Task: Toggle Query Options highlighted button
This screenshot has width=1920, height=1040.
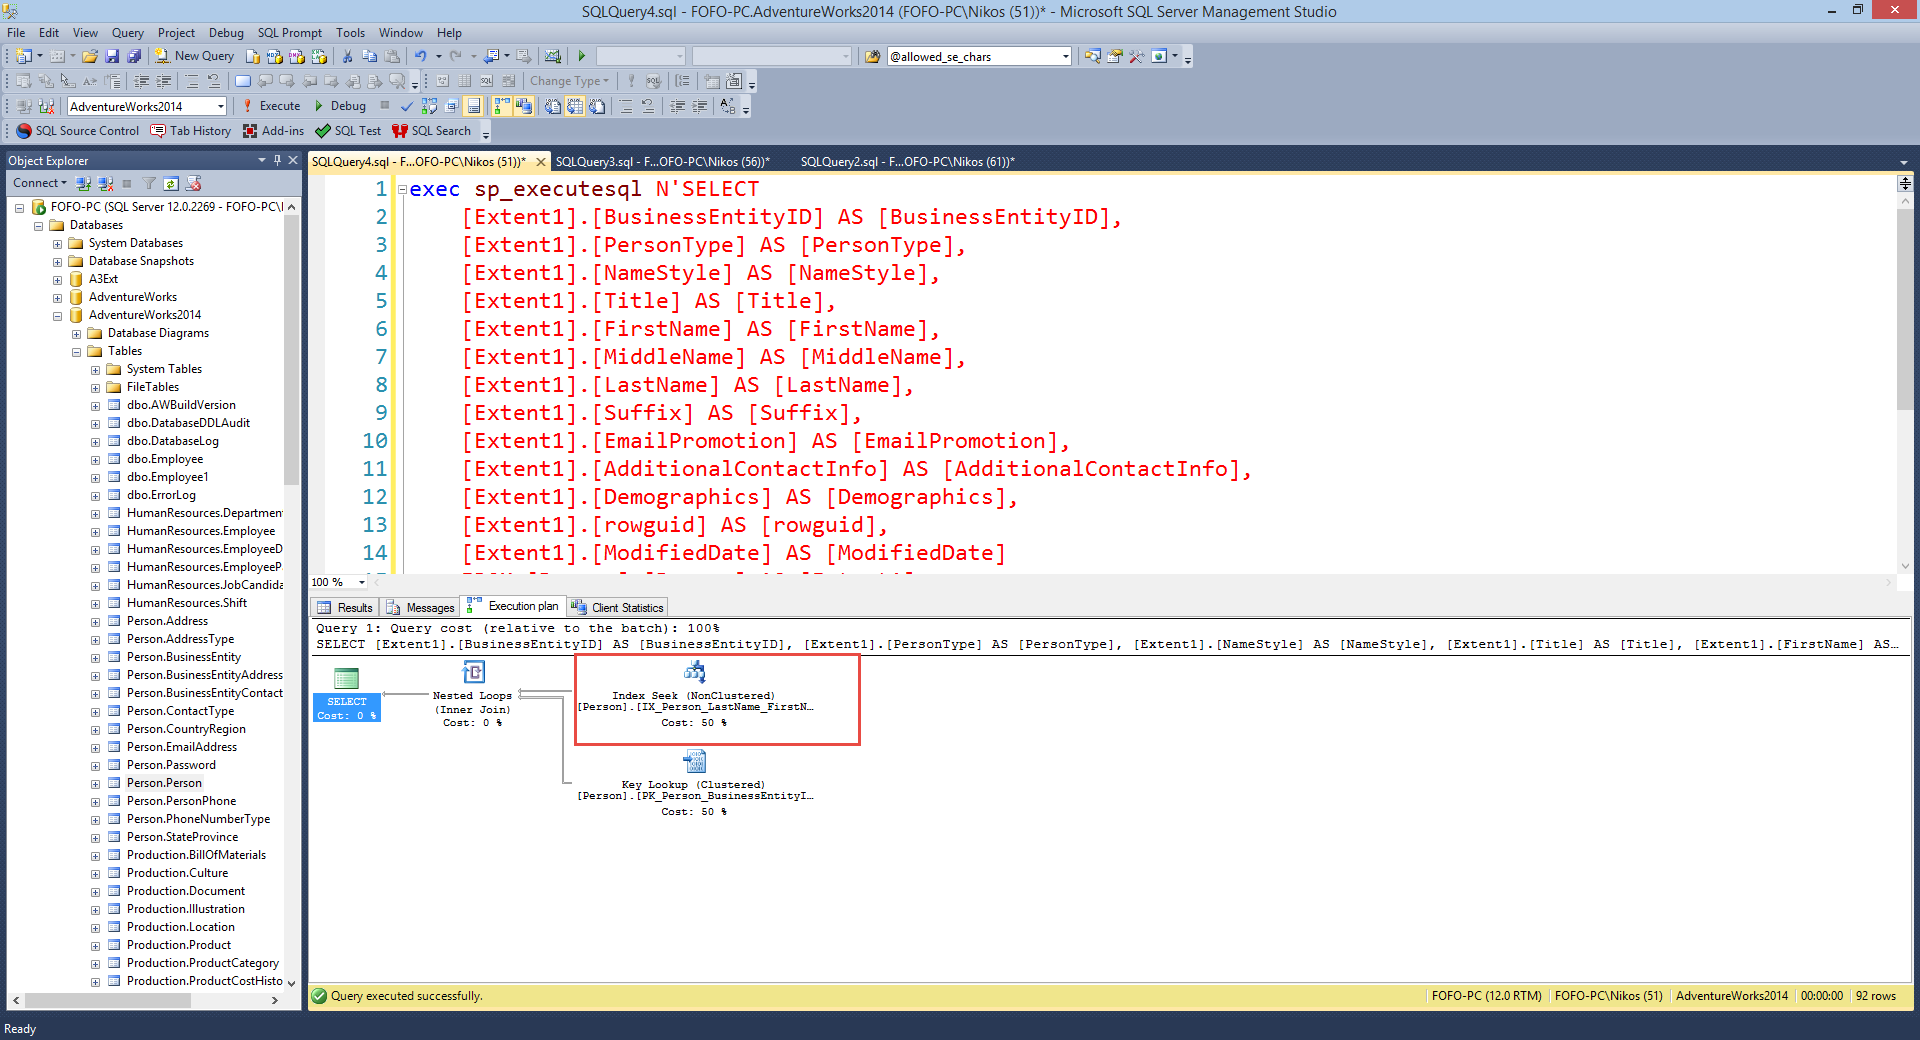Action: tap(473, 106)
